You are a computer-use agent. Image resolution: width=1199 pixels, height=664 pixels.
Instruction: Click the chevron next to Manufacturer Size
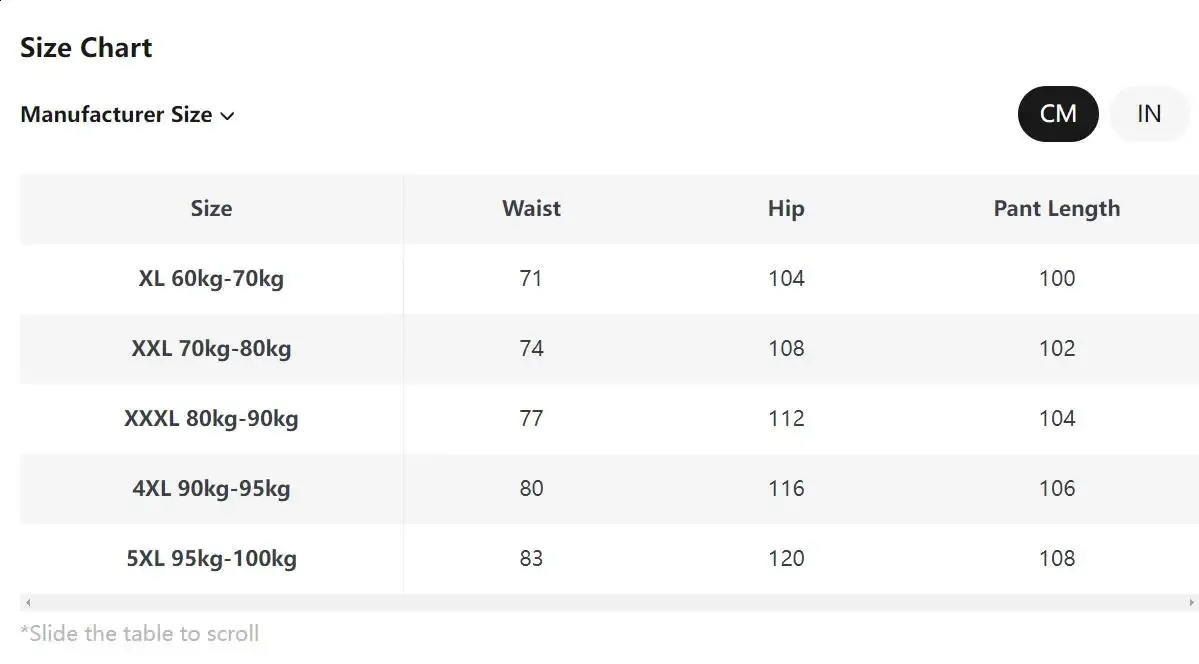point(227,116)
